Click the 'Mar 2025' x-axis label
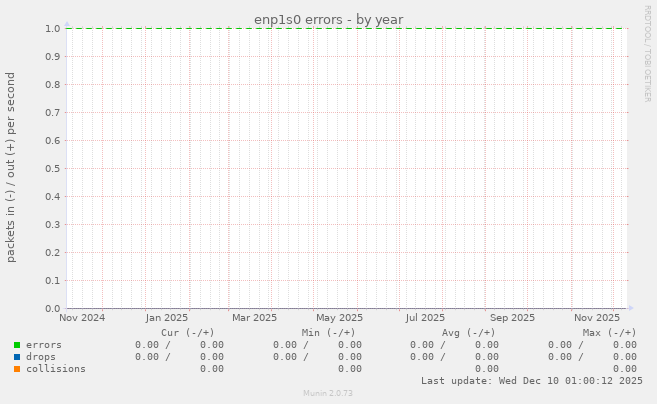The image size is (657, 404). (254, 318)
